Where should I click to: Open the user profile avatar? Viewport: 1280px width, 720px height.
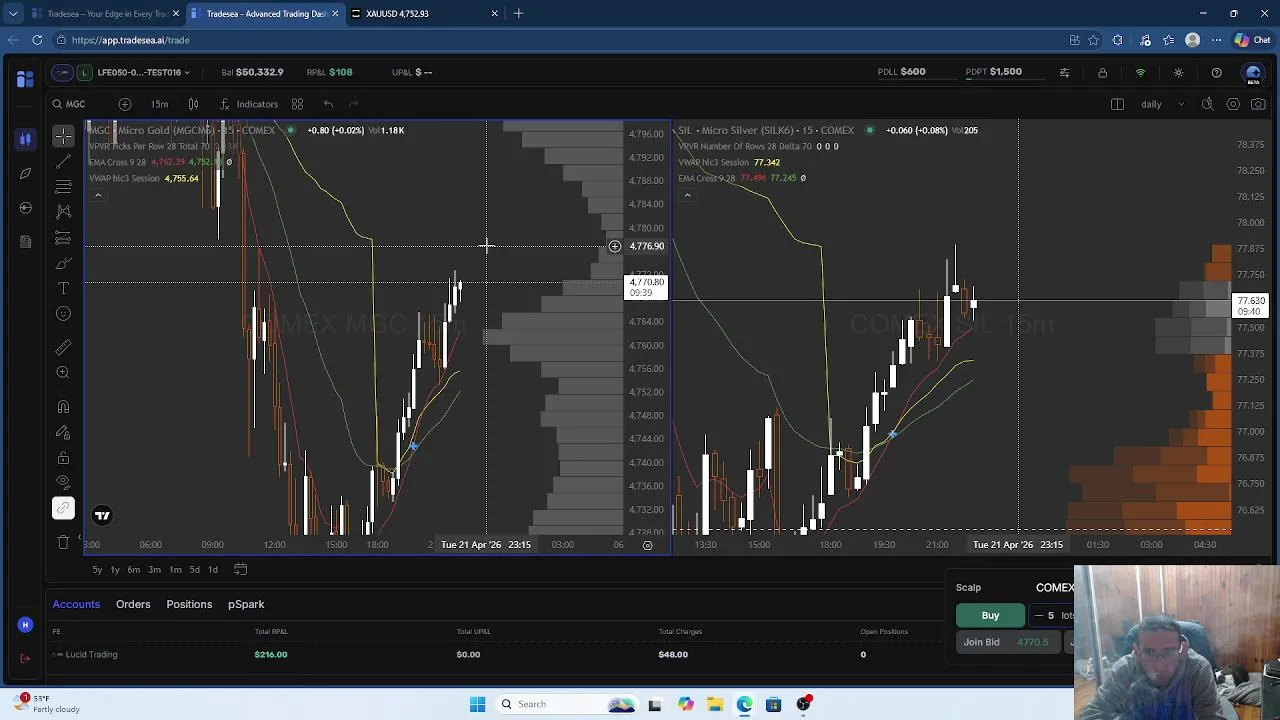coord(1253,74)
